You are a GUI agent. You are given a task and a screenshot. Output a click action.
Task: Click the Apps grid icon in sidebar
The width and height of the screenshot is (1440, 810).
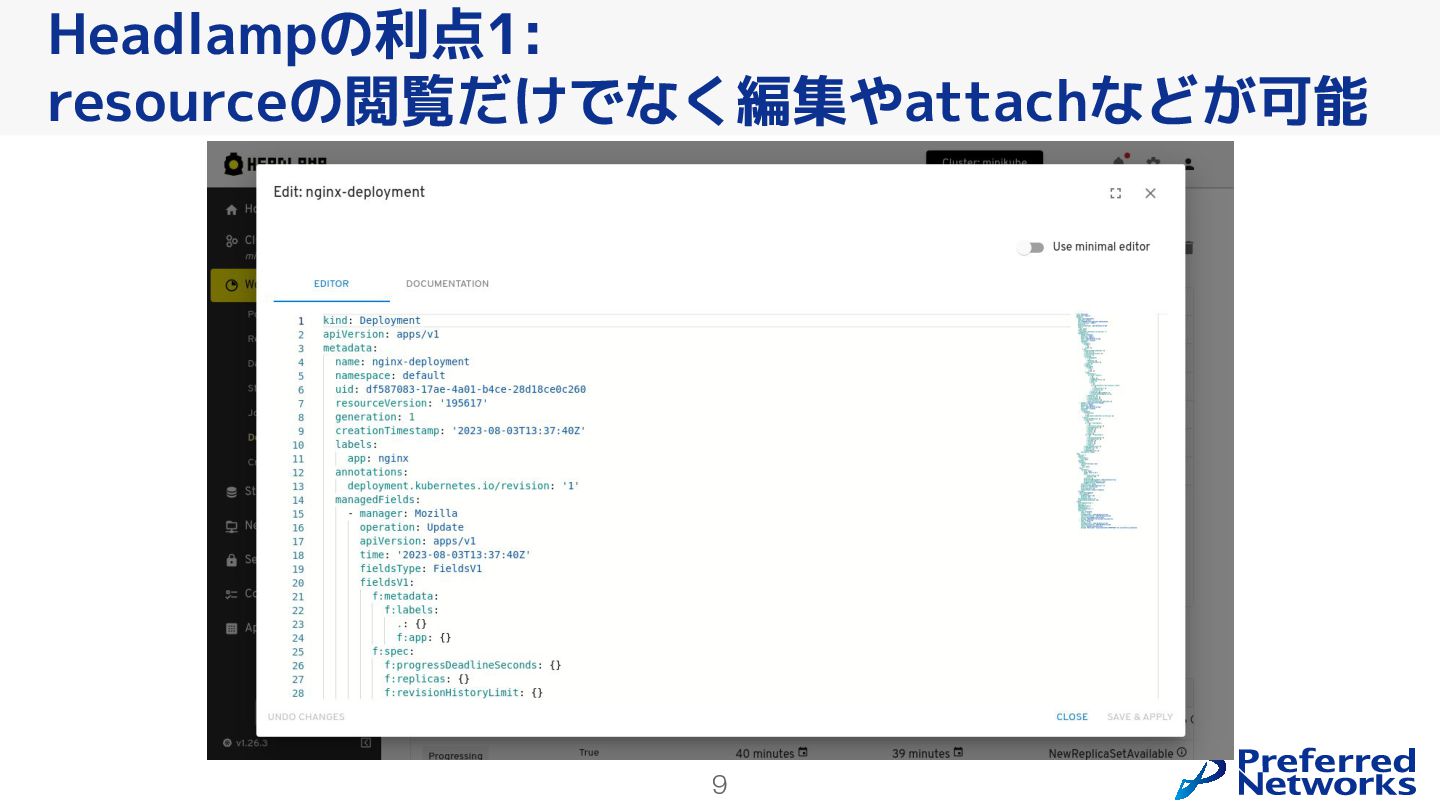(232, 628)
